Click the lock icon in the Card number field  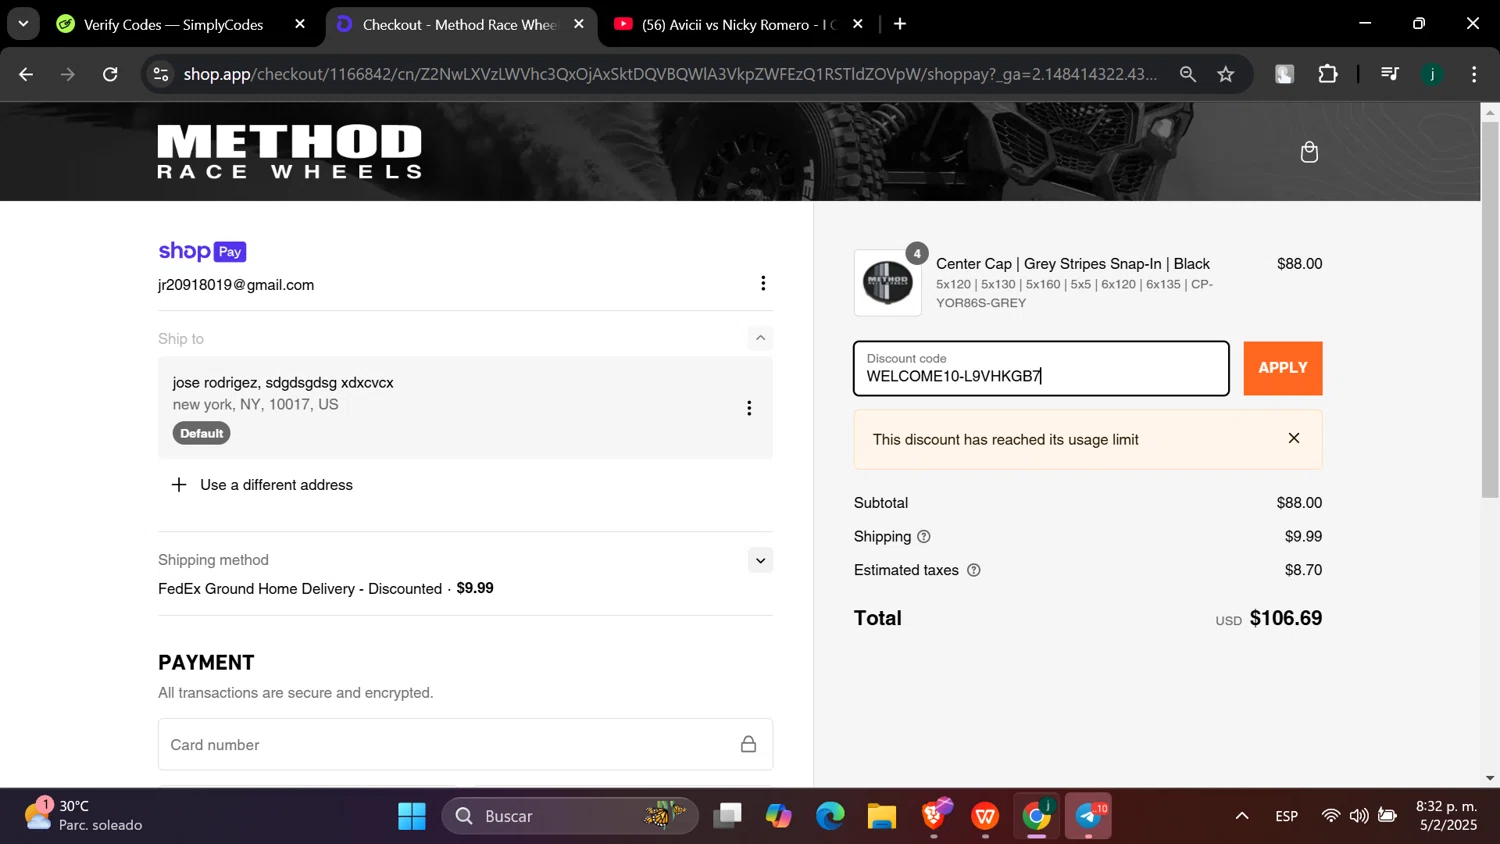click(x=748, y=744)
